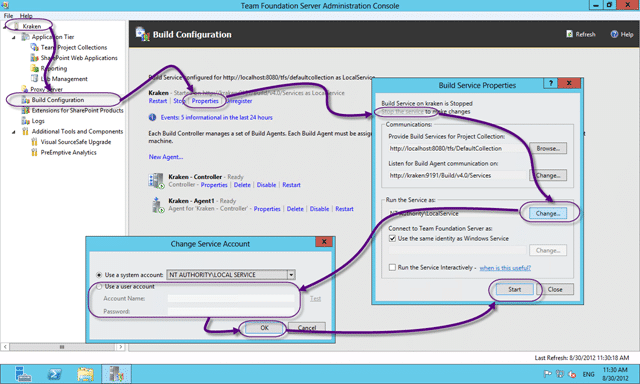
Task: Open the NT AUTHORITY\LOCAL SERVICE dropdown
Action: click(291, 275)
